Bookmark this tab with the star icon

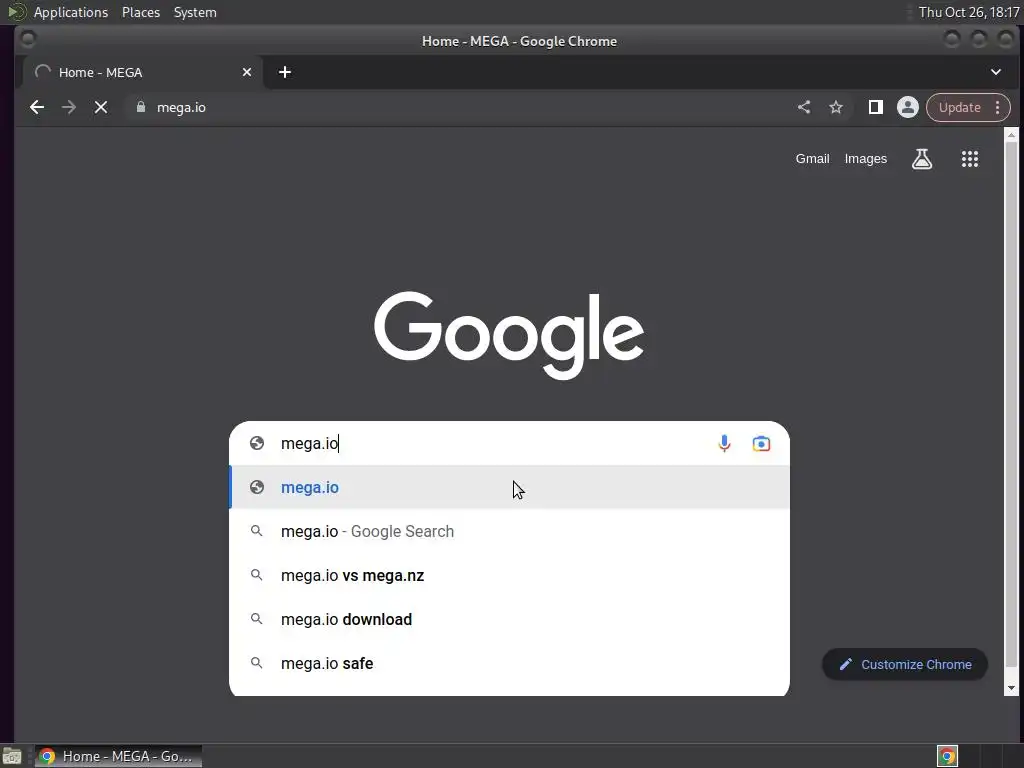click(x=836, y=107)
